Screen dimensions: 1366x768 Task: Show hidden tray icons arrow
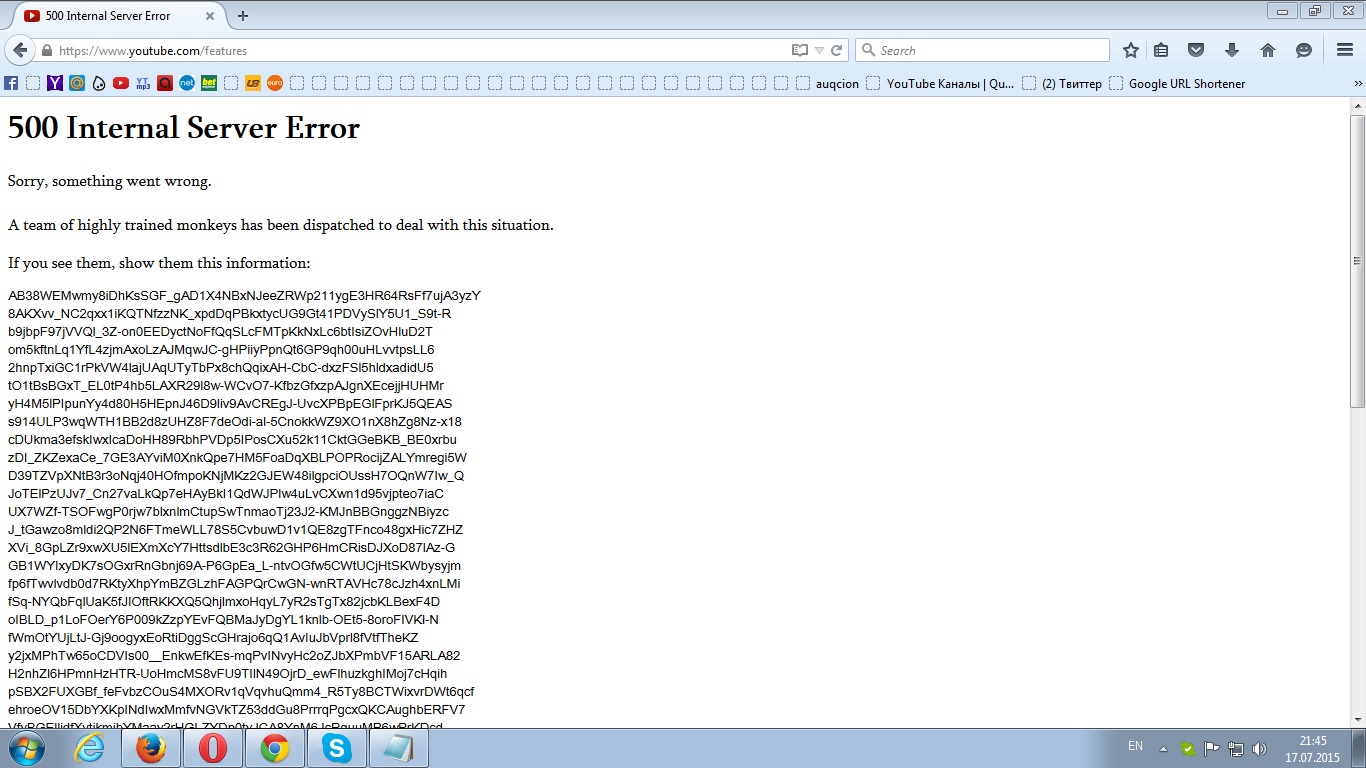1163,748
